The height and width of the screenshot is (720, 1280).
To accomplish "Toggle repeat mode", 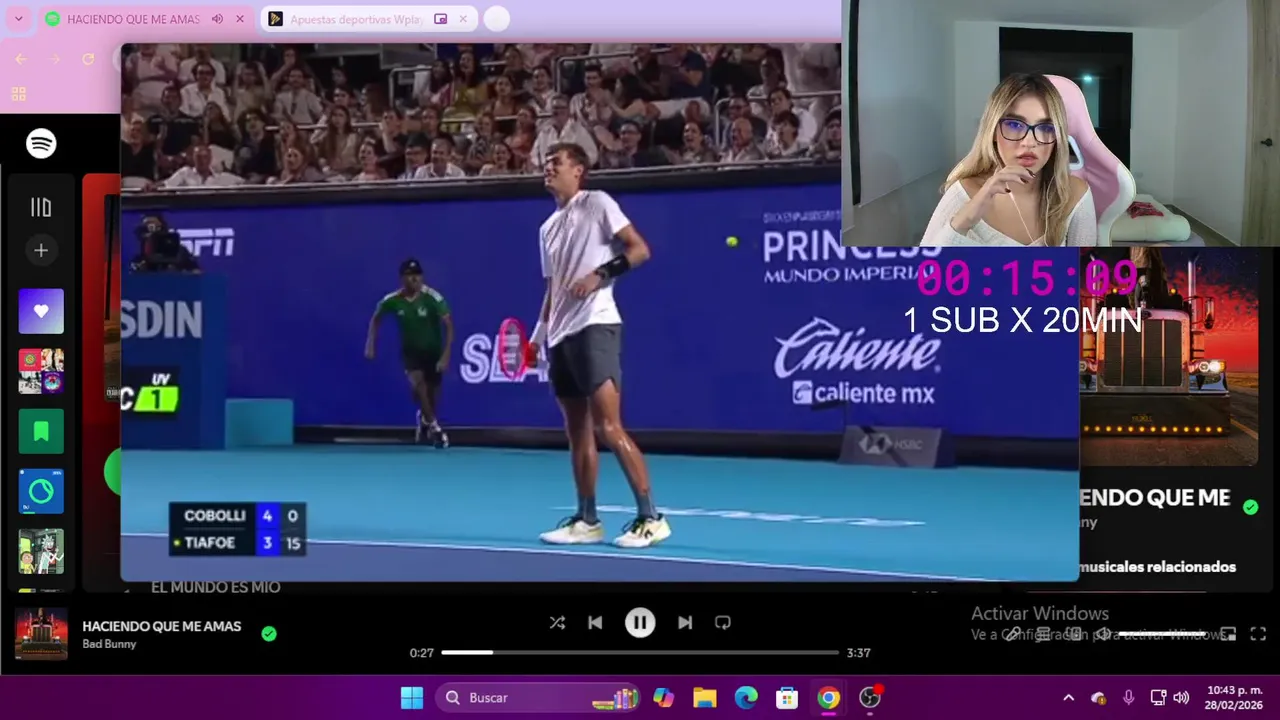I will (x=723, y=622).
